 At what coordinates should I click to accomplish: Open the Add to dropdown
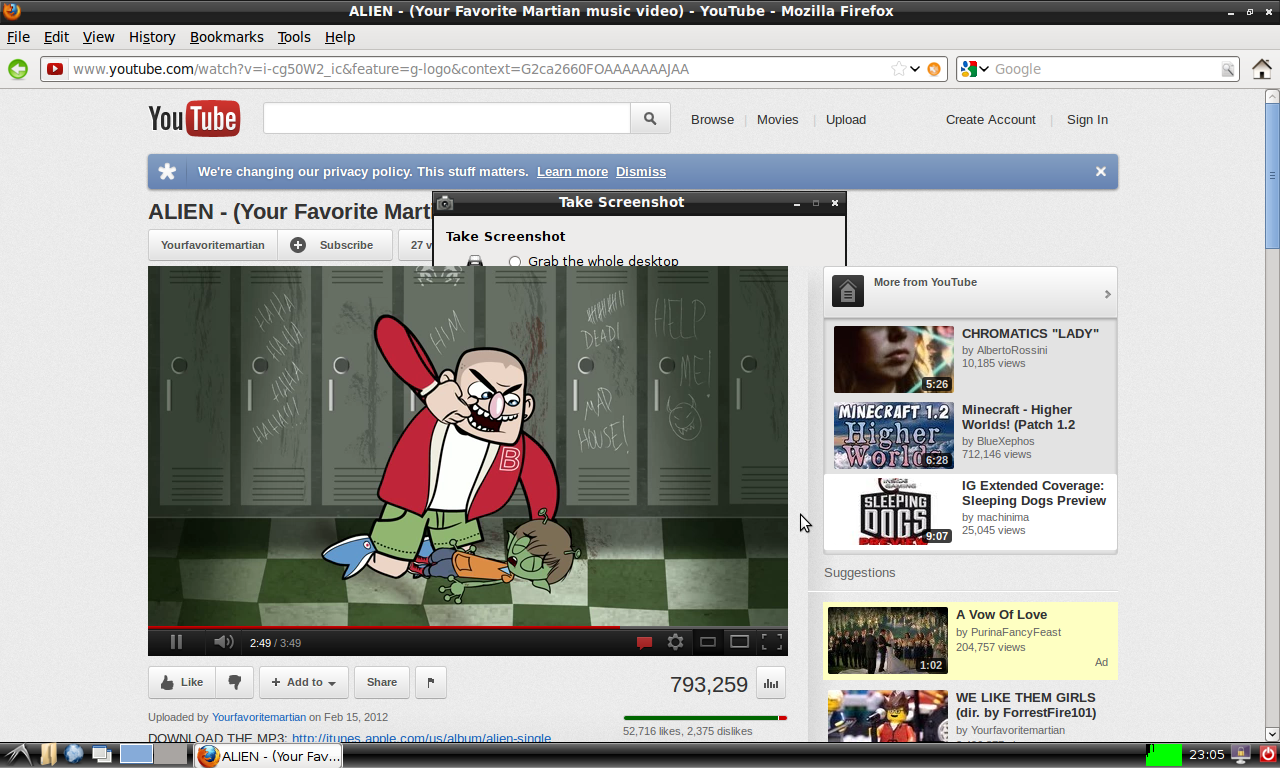click(x=304, y=682)
